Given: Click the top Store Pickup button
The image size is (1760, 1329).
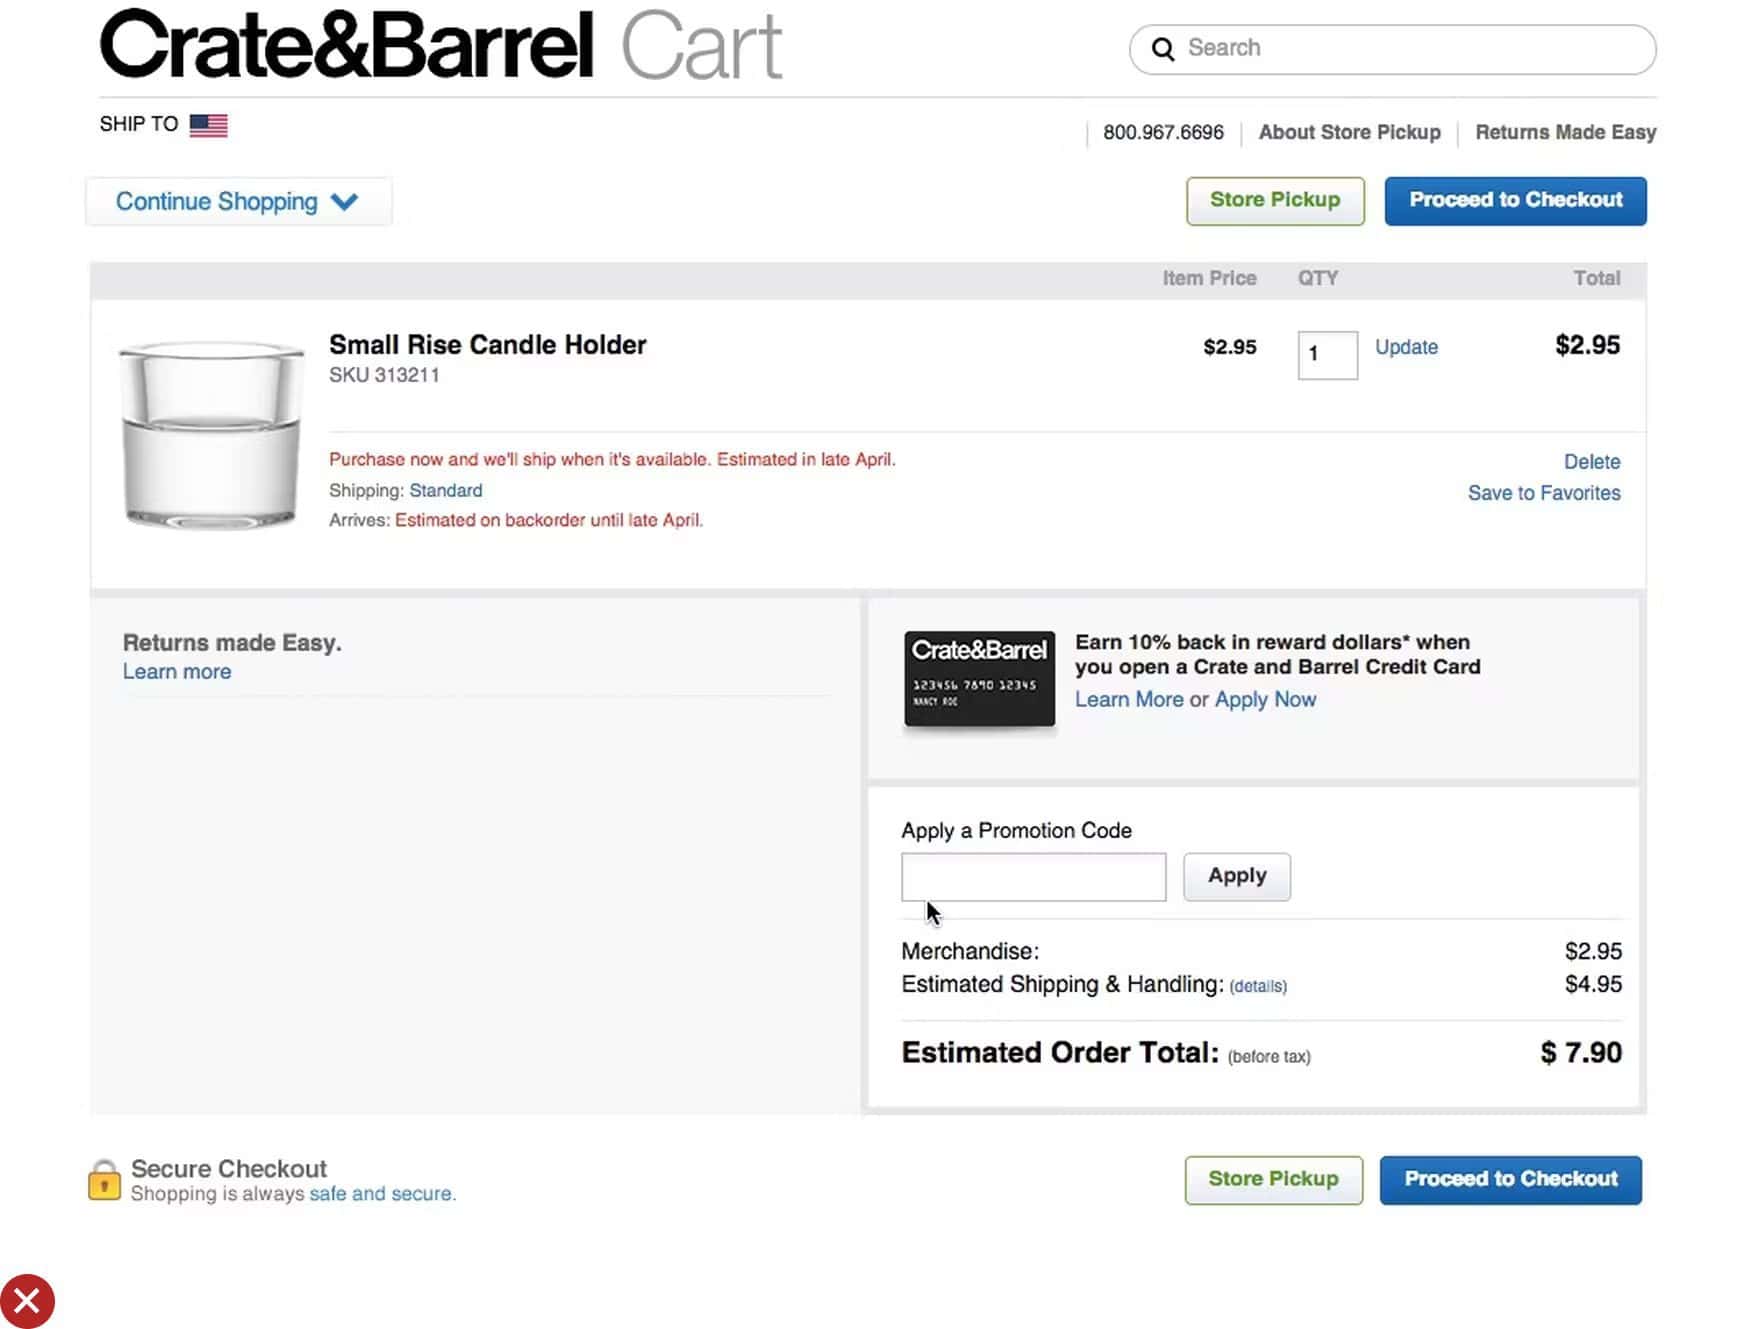Looking at the screenshot, I should (1274, 200).
